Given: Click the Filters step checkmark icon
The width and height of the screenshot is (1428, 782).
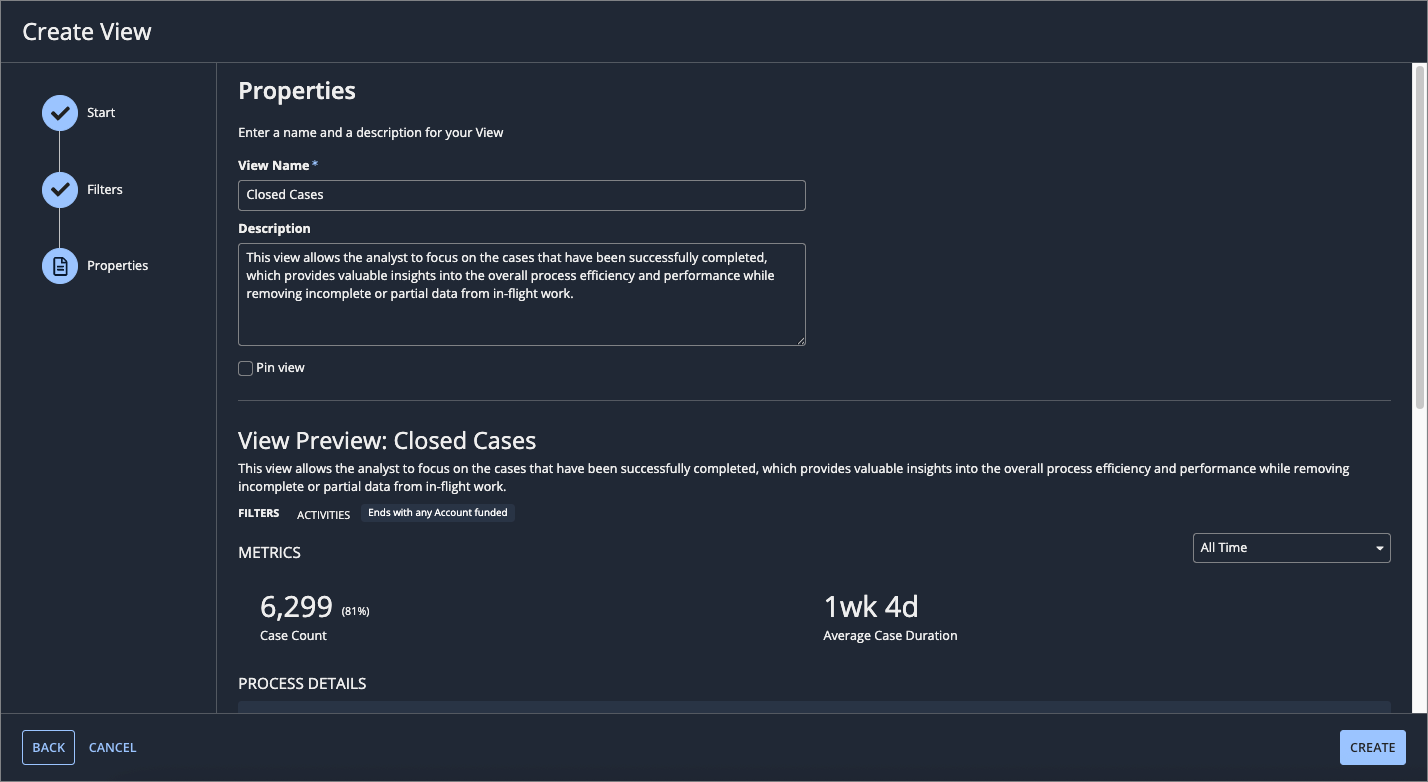Looking at the screenshot, I should (60, 189).
